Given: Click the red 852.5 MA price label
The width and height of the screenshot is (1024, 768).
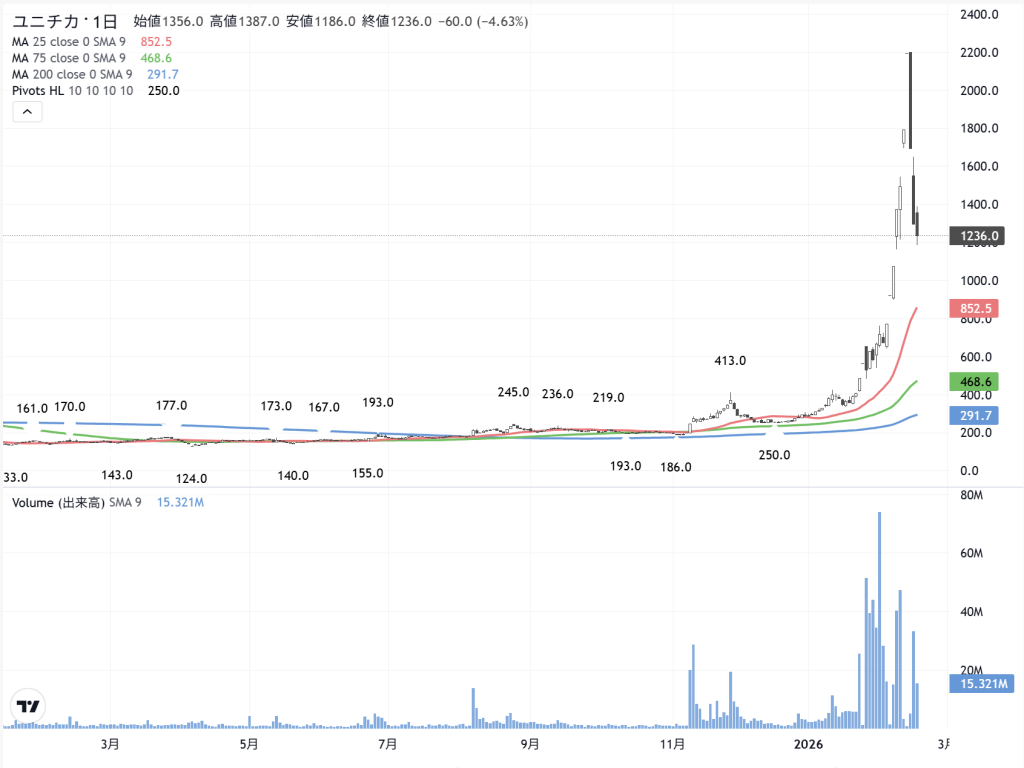Looking at the screenshot, I should (x=977, y=309).
